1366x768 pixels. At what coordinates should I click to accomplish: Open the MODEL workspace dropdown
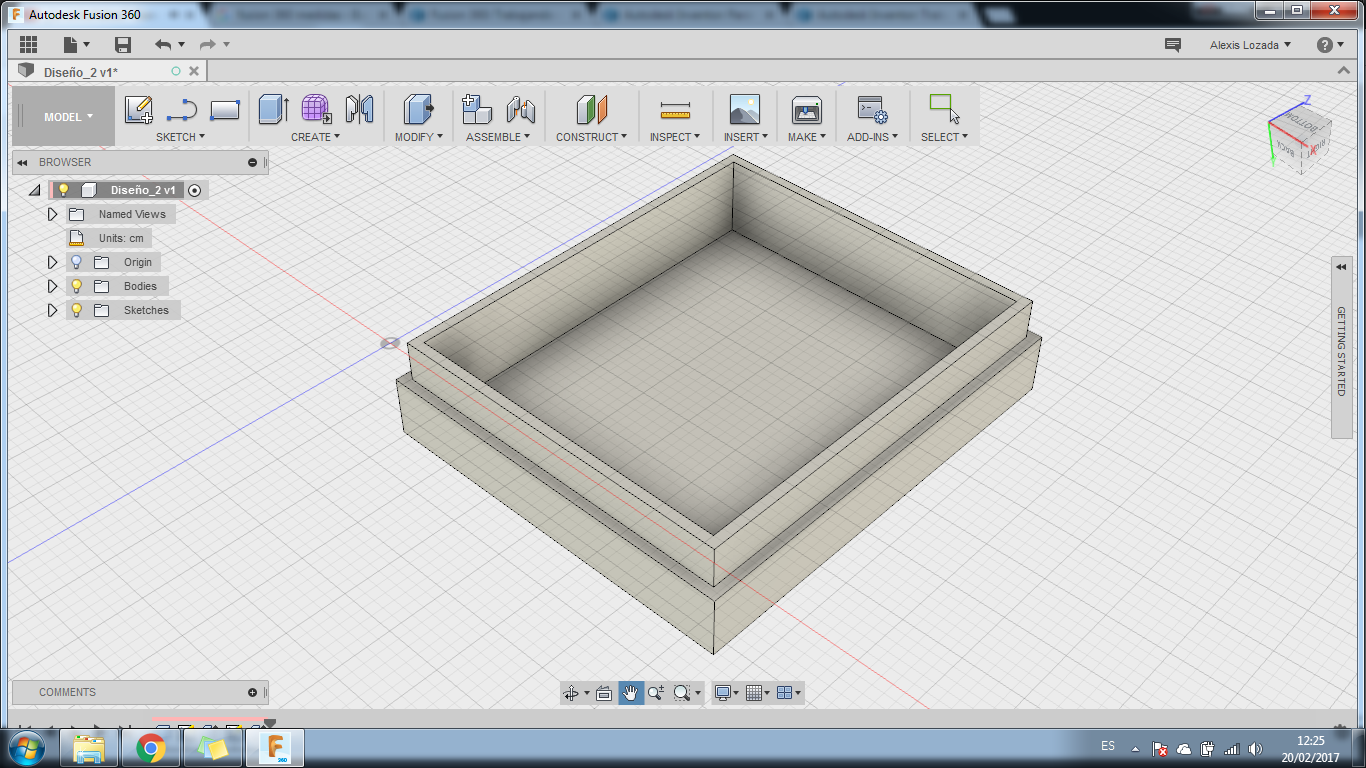pos(64,117)
